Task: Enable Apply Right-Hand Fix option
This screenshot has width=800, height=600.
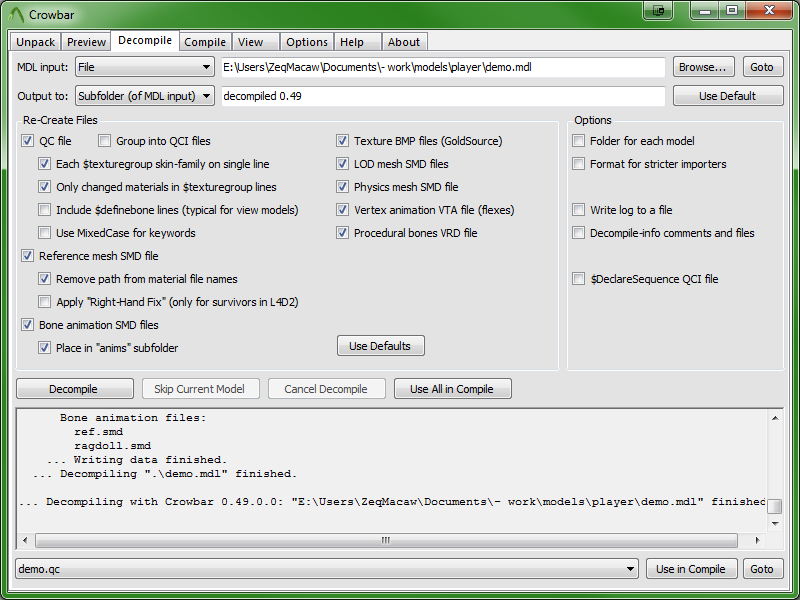Action: click(x=44, y=302)
